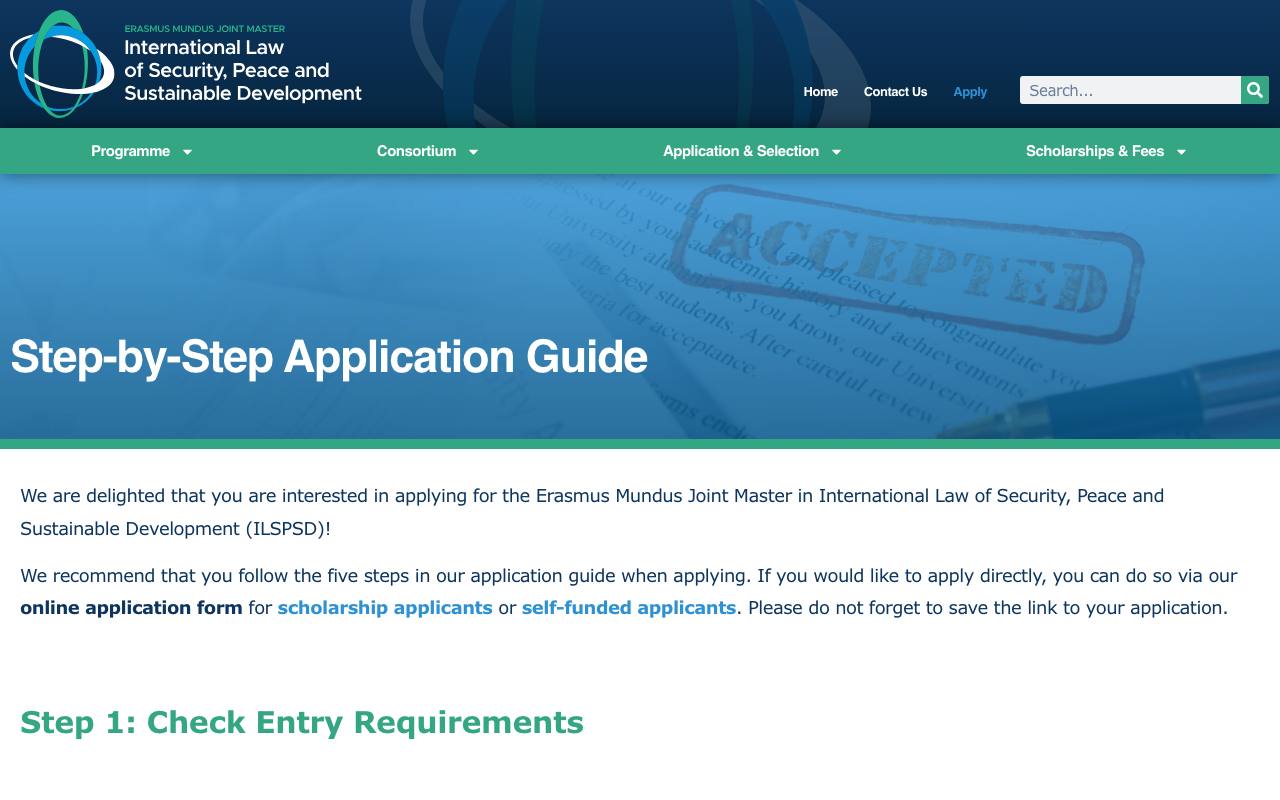Viewport: 1280px width, 800px height.
Task: Open the ILSPSD logo homepage link
Action: (x=186, y=64)
